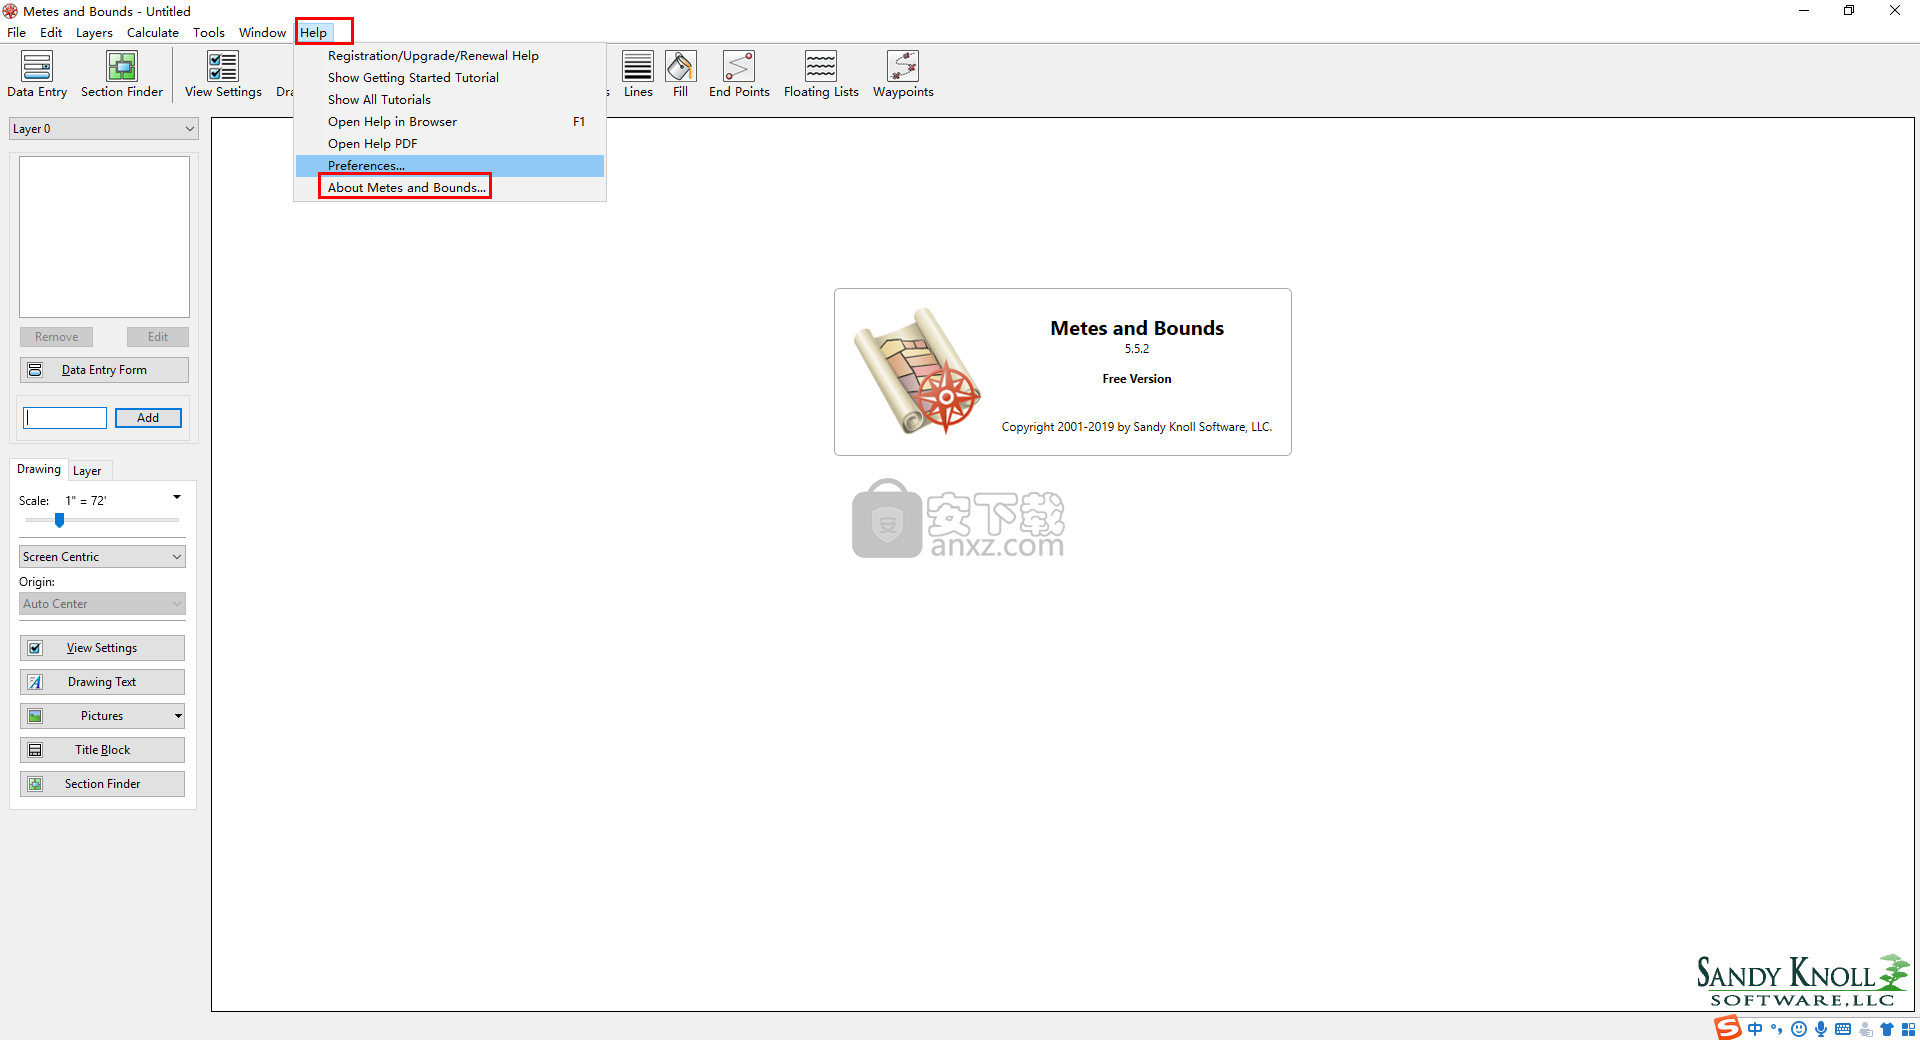Open the Window menu
Viewport: 1920px width, 1040px height.
coord(262,32)
